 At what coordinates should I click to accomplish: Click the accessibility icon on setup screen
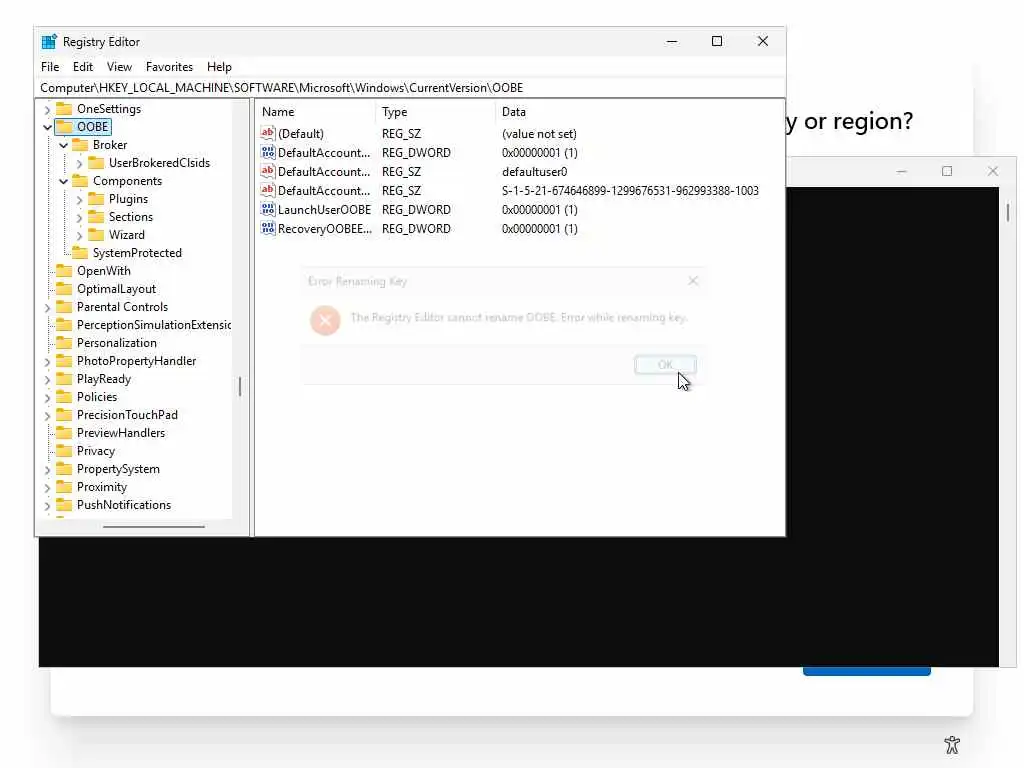[x=952, y=744]
